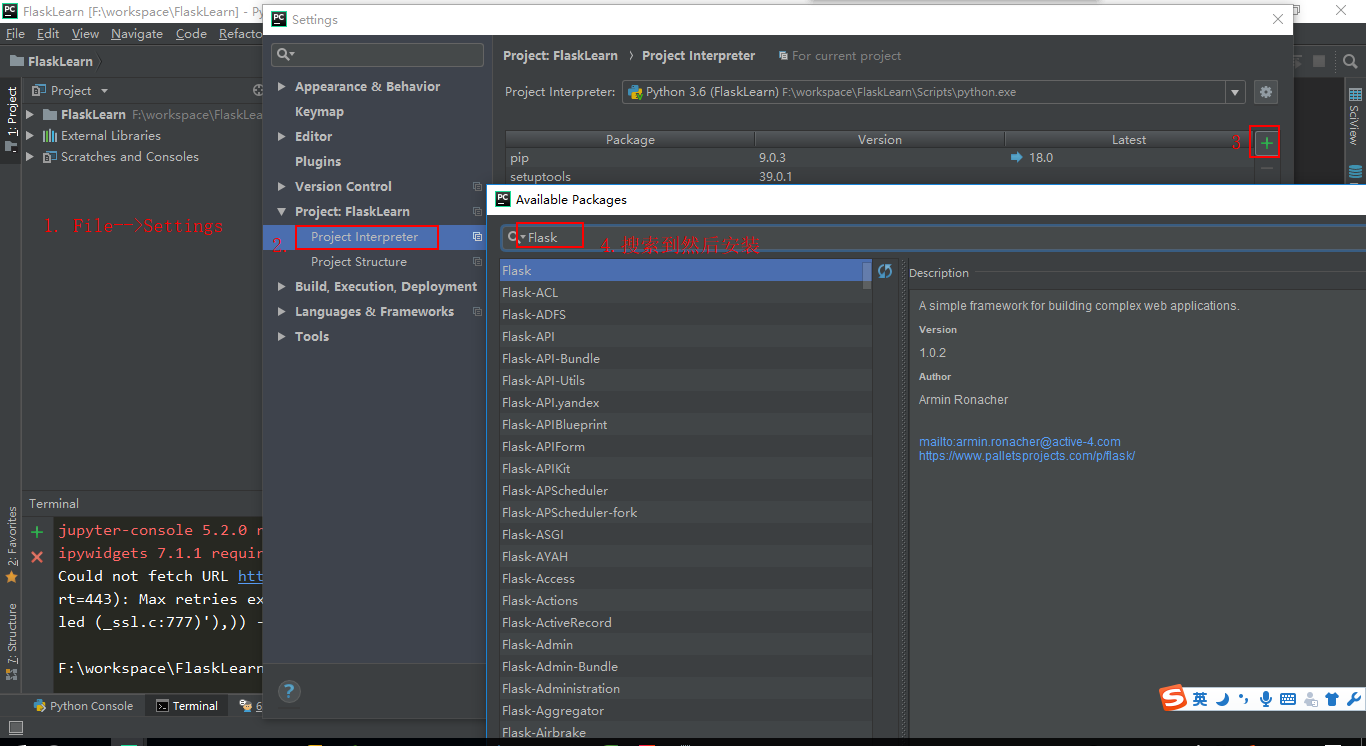Select Project Structure settings item
1366x746 pixels.
pos(359,262)
